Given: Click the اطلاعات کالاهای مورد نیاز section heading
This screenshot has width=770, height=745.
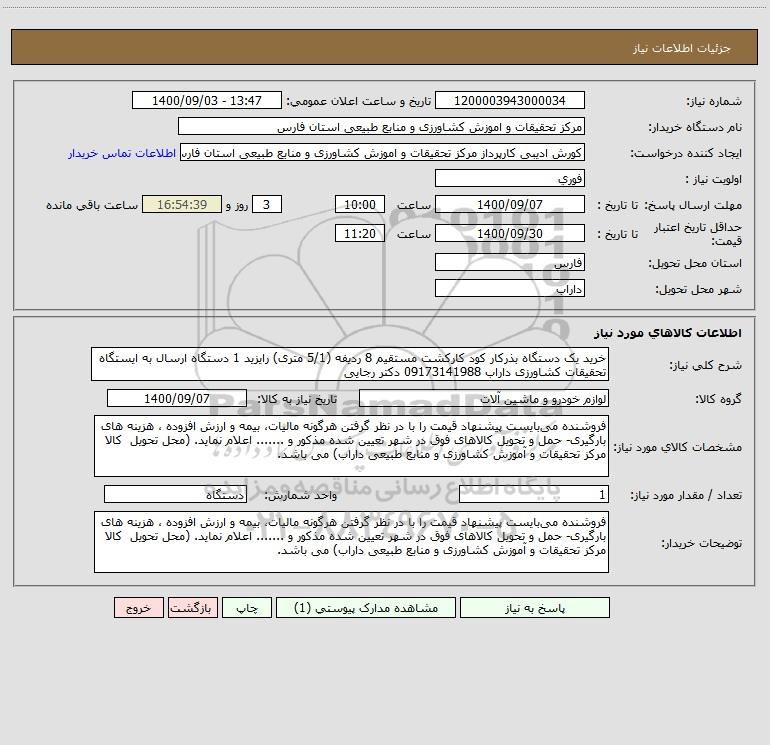Looking at the screenshot, I should 668,332.
